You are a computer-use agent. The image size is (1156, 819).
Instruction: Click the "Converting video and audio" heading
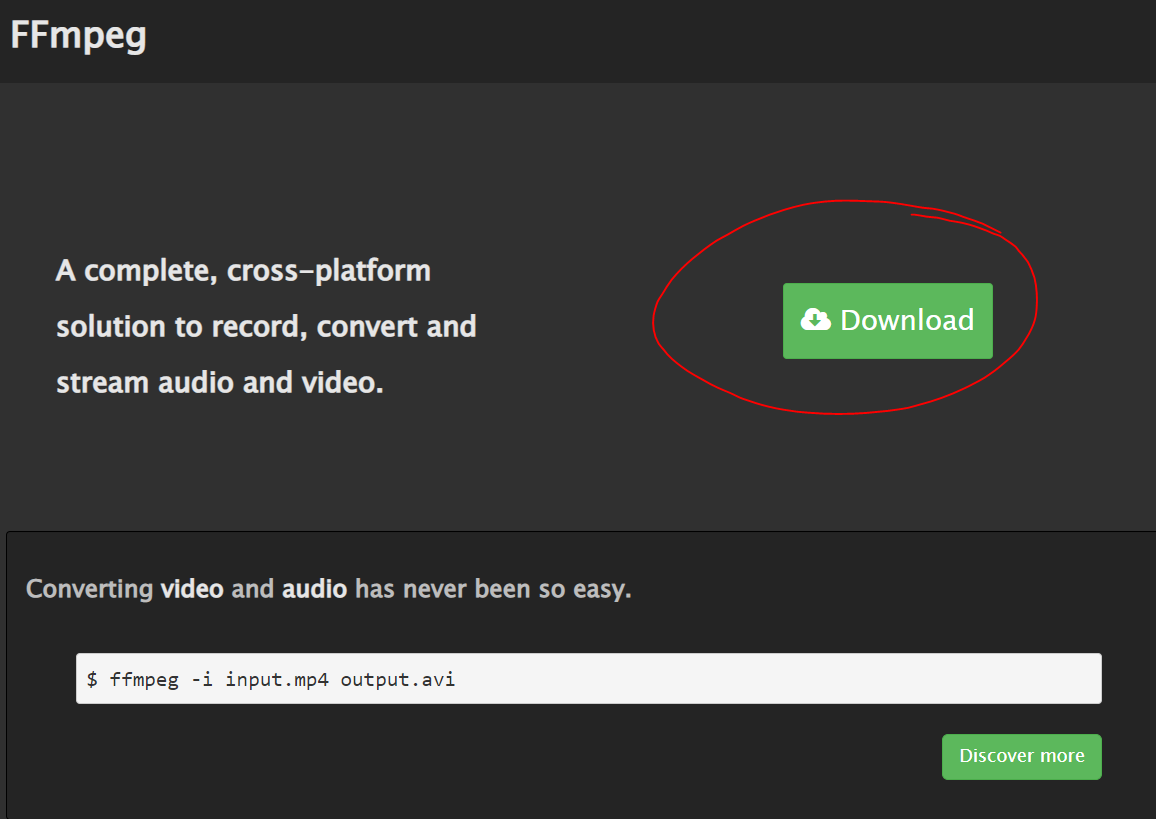(x=329, y=589)
